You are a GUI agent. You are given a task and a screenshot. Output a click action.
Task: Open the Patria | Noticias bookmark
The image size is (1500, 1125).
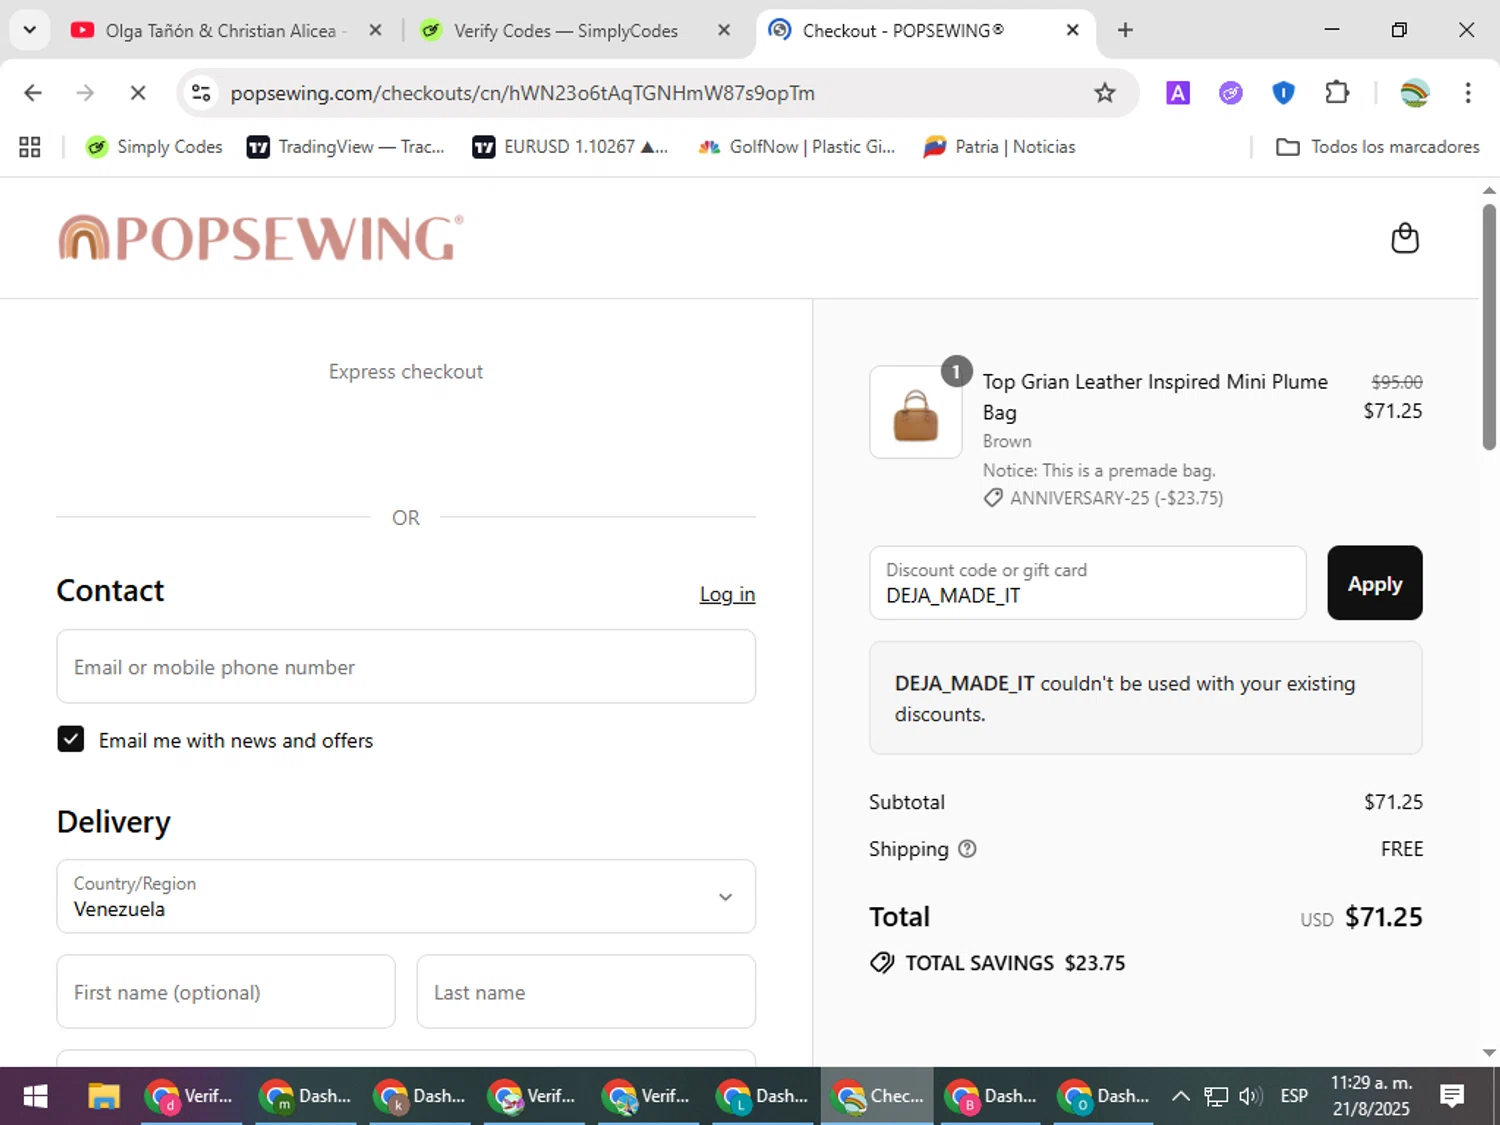(x=1000, y=147)
